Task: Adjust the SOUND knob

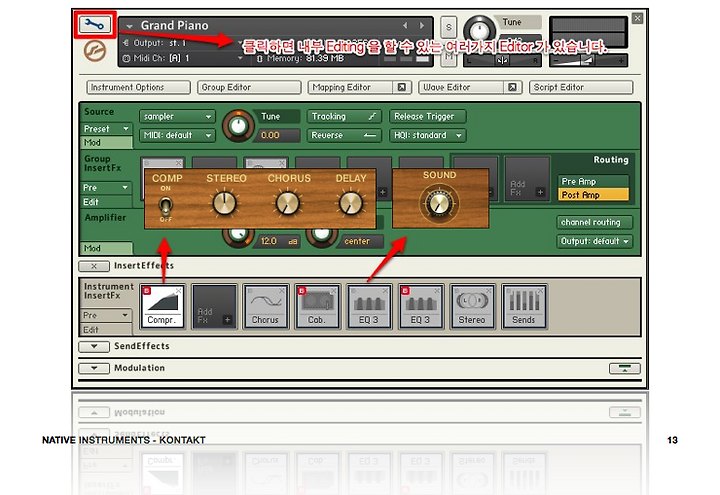Action: point(439,203)
